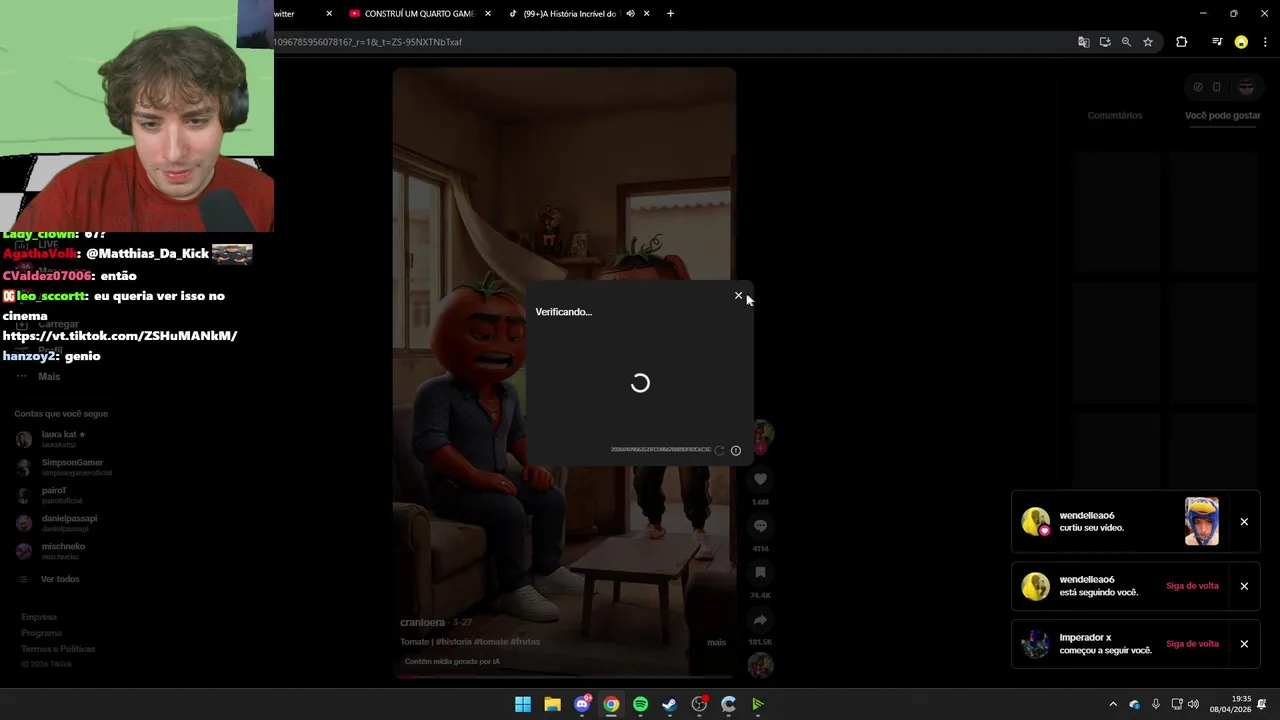Viewport: 1280px width, 720px height.
Task: Open creator avatar beside the video
Action: click(762, 432)
